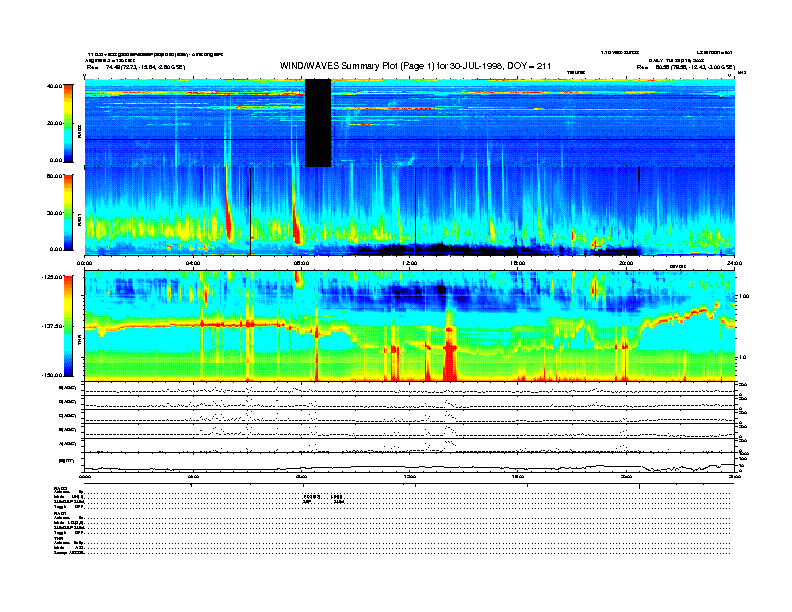Screen dimensions: 792x612
Task: Click the RAD1 panel color scale bar
Action: click(x=68, y=212)
